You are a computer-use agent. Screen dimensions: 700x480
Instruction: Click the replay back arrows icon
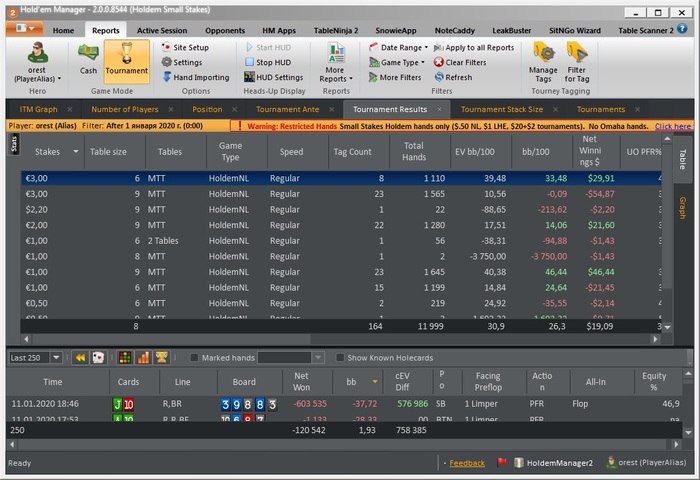[80, 358]
